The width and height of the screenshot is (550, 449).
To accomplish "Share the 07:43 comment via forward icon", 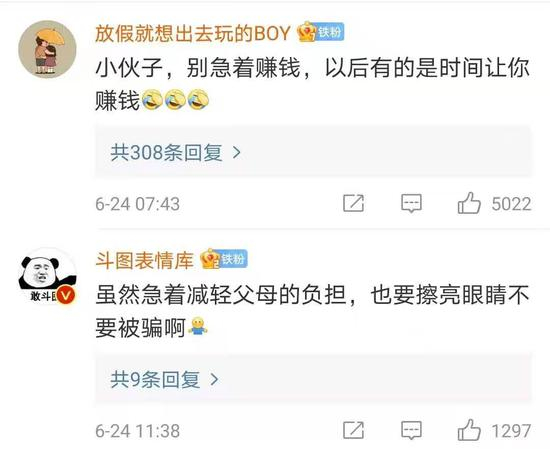I will point(353,203).
